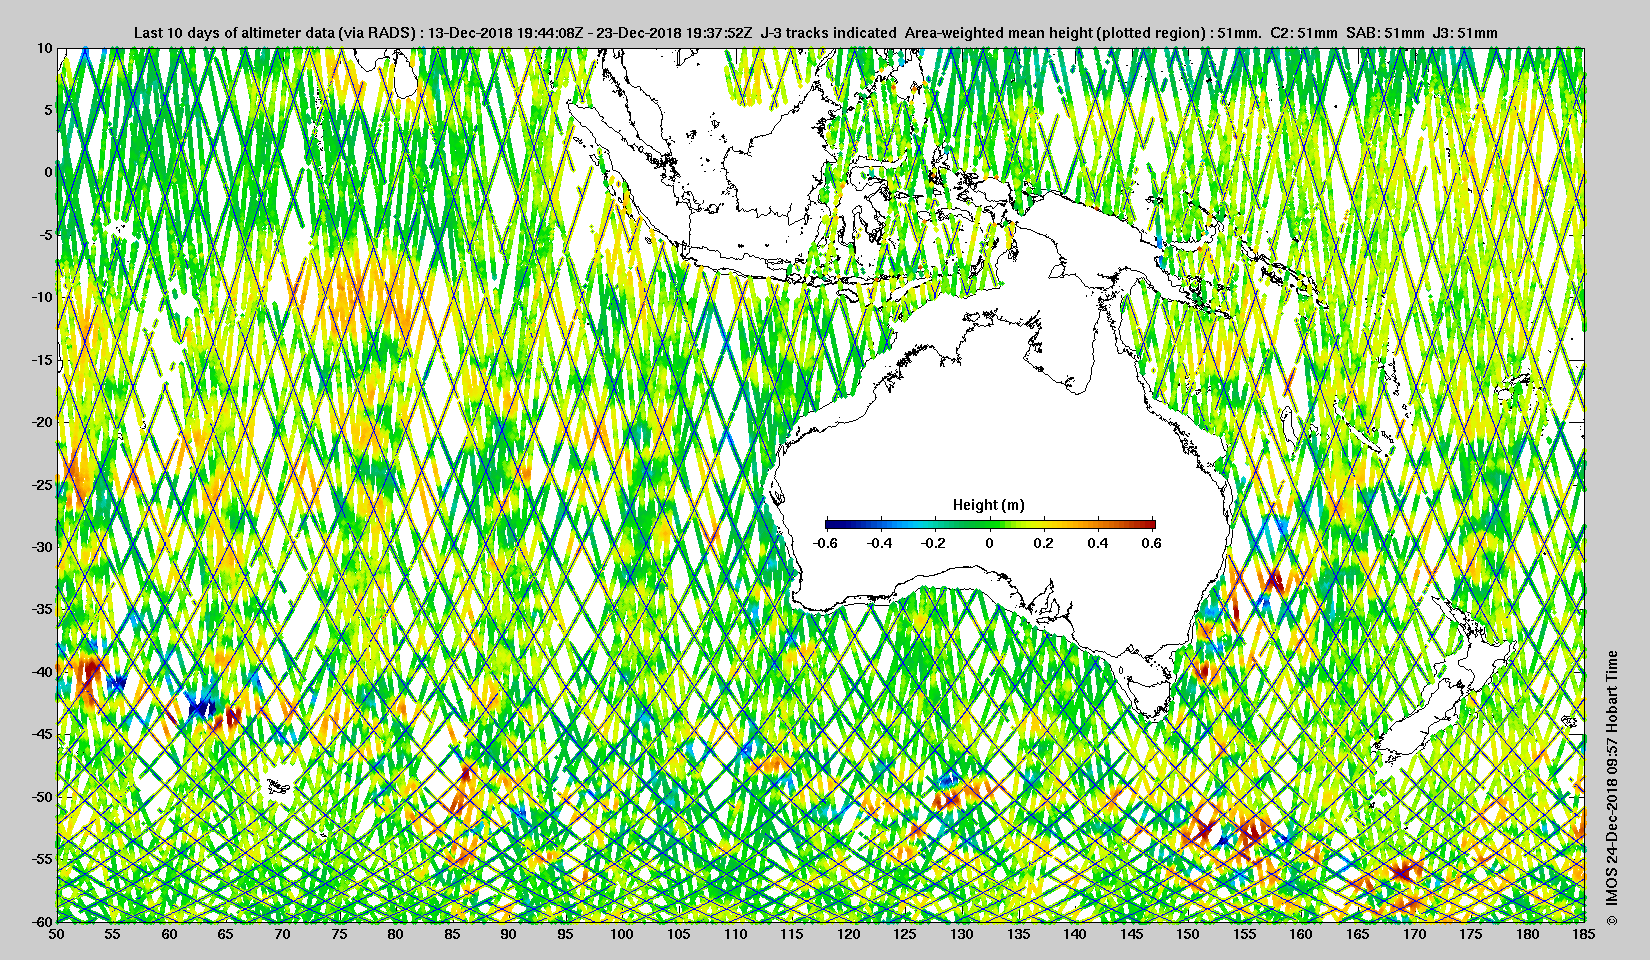1650x960 pixels.
Task: Click the start timestamp 13-Dec-2018 19:44:08Z
Action: point(505,32)
